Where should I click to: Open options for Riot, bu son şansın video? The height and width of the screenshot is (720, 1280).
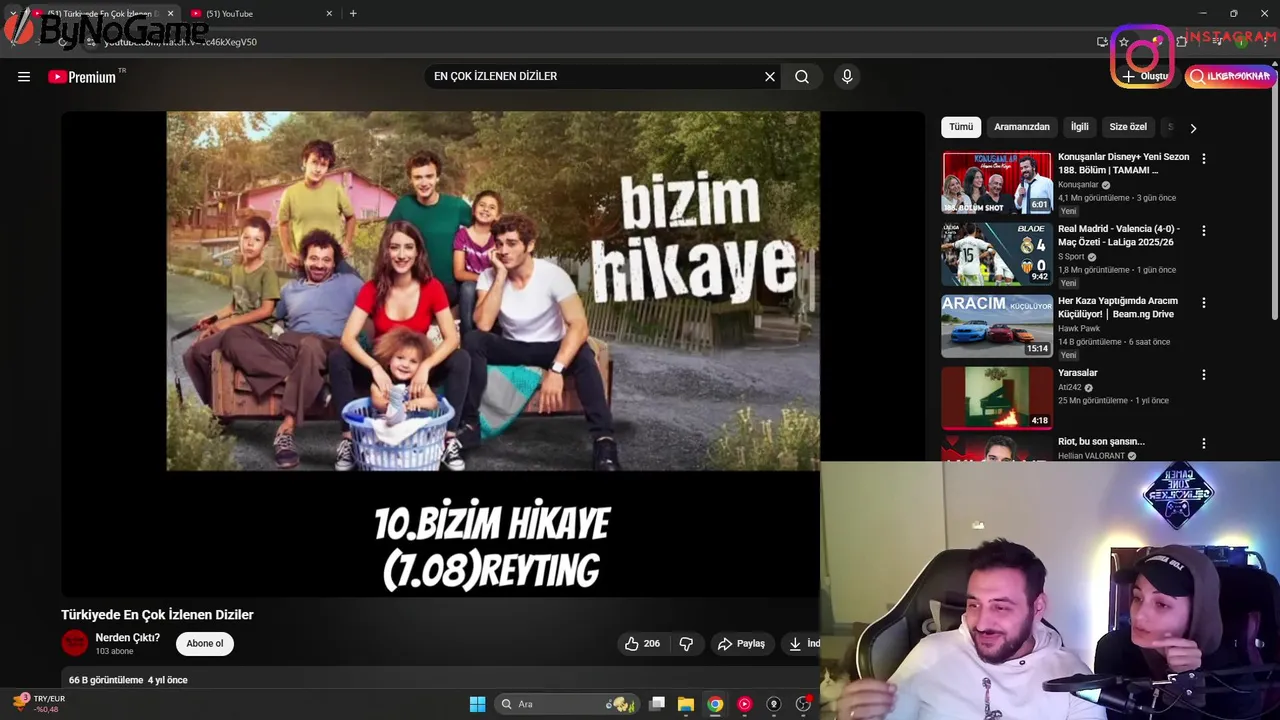tap(1204, 444)
